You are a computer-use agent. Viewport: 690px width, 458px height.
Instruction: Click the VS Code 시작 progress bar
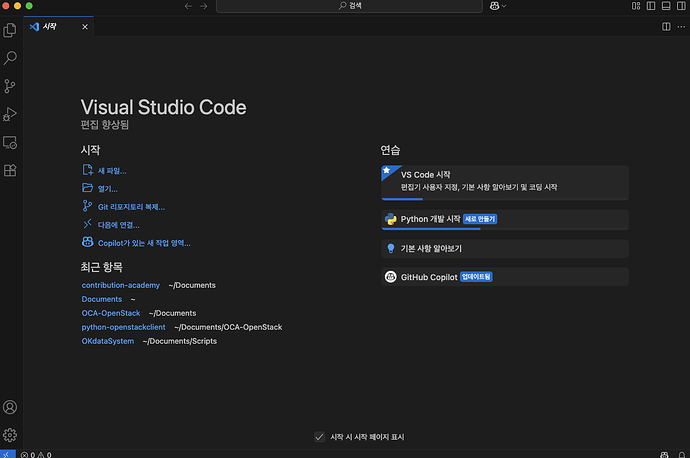tap(505, 199)
